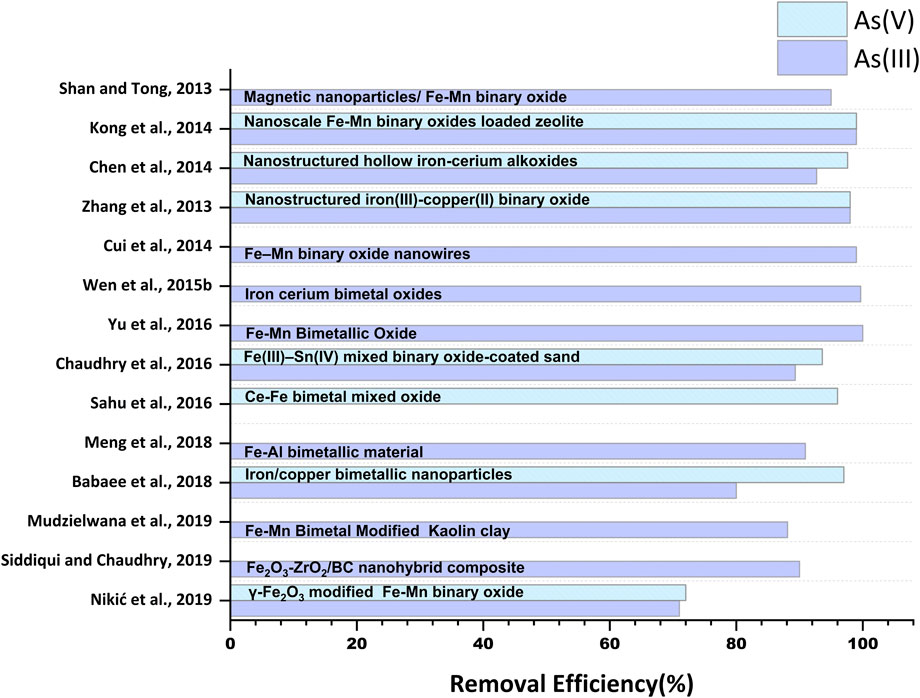Screen dimensions: 920x698
Task: Click the x-axis tick label '60'
Action: [610, 643]
